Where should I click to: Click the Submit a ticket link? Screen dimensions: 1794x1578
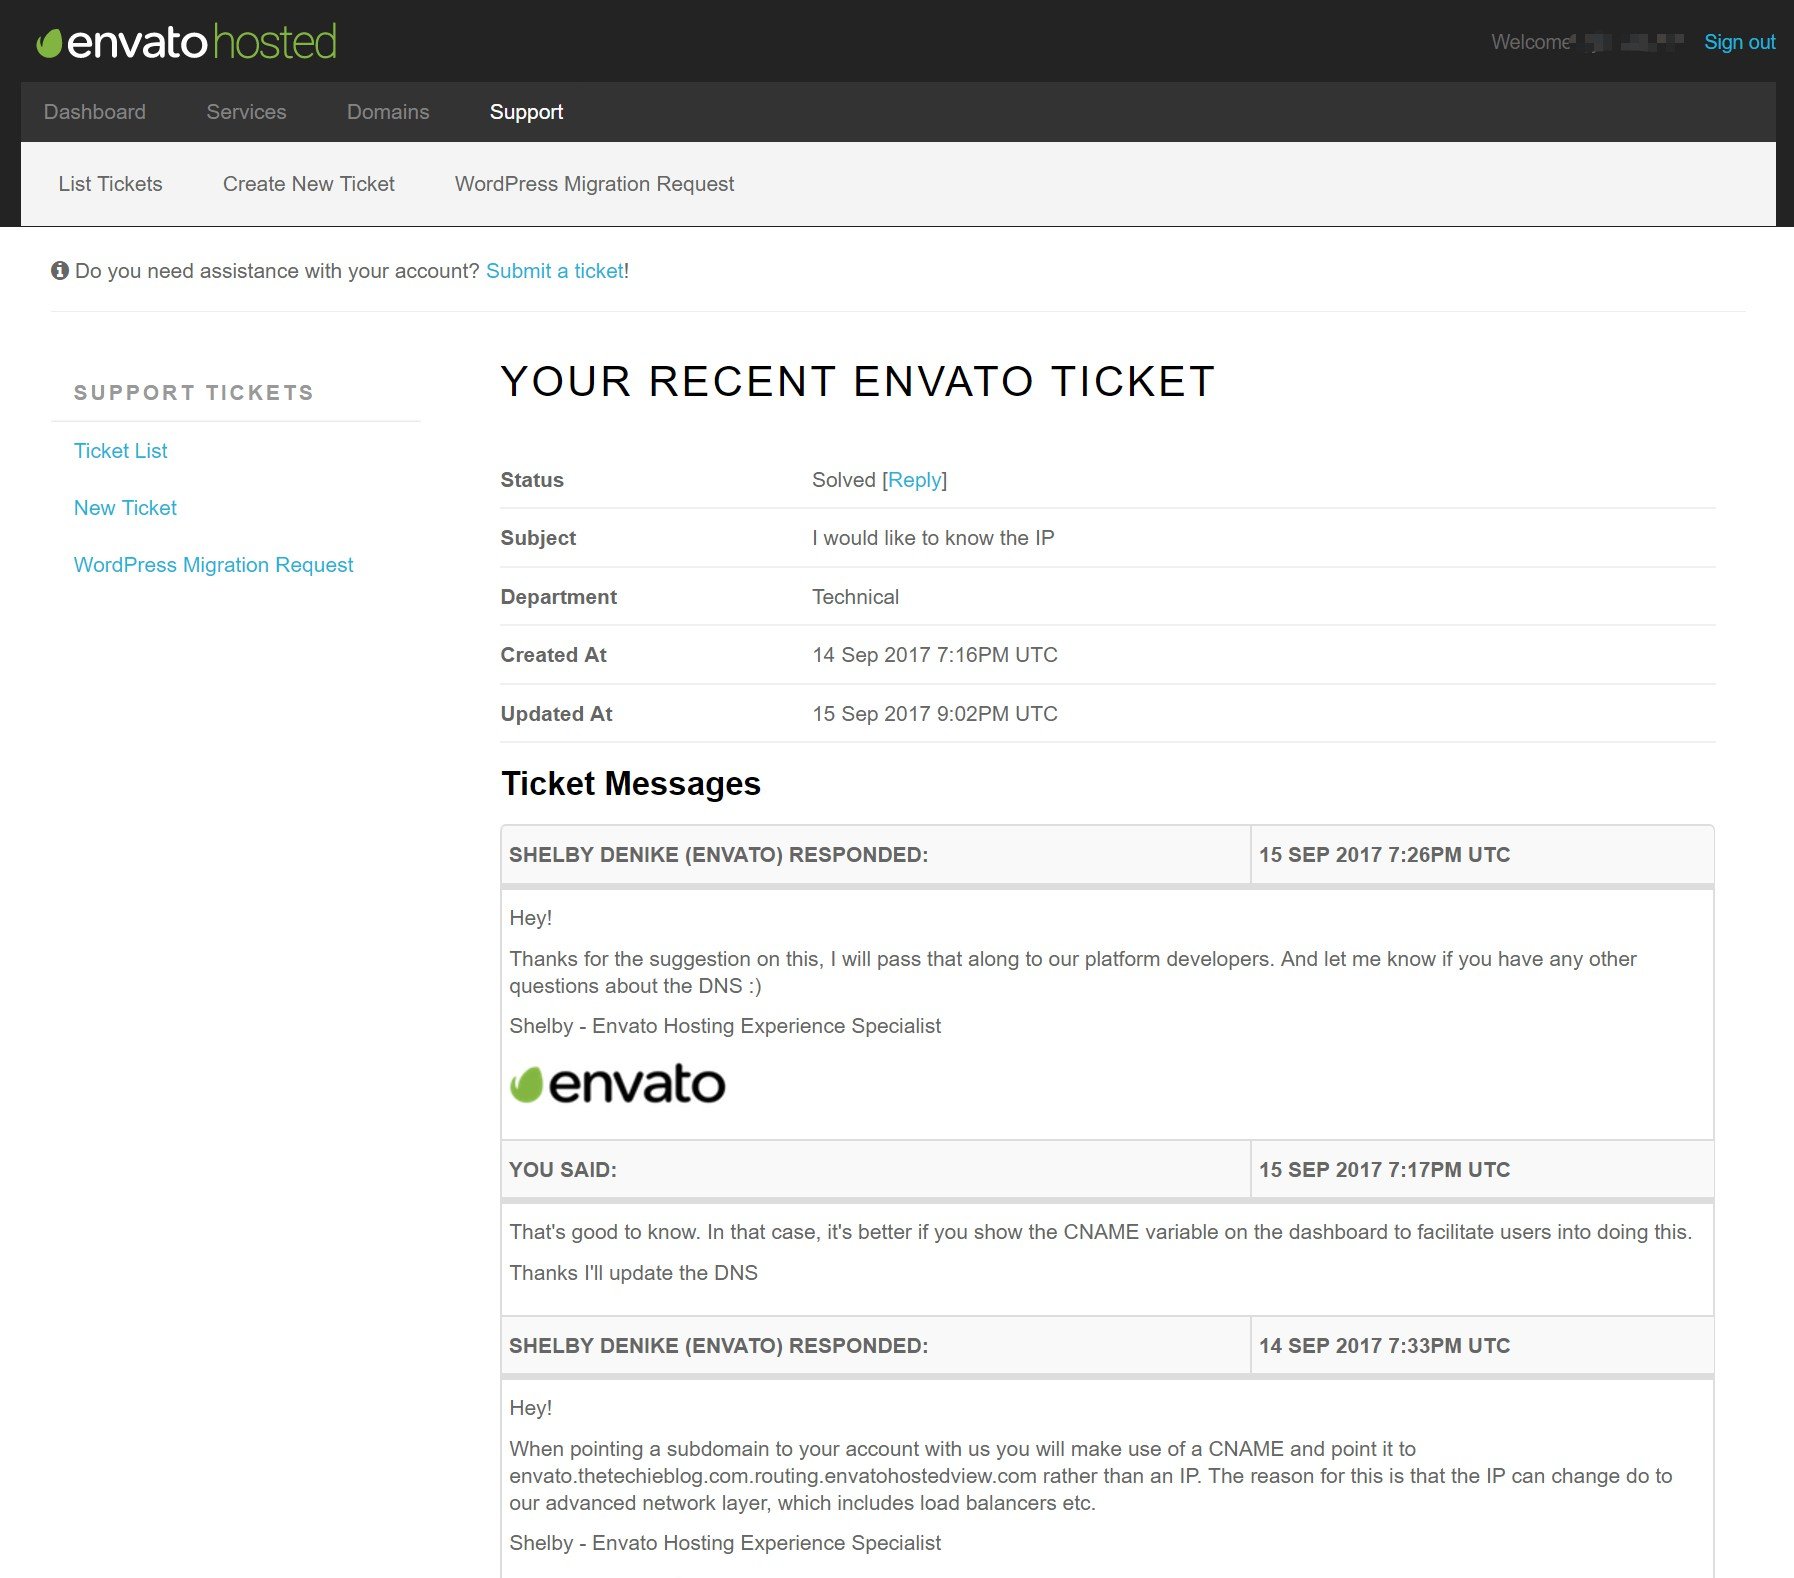pyautogui.click(x=555, y=271)
